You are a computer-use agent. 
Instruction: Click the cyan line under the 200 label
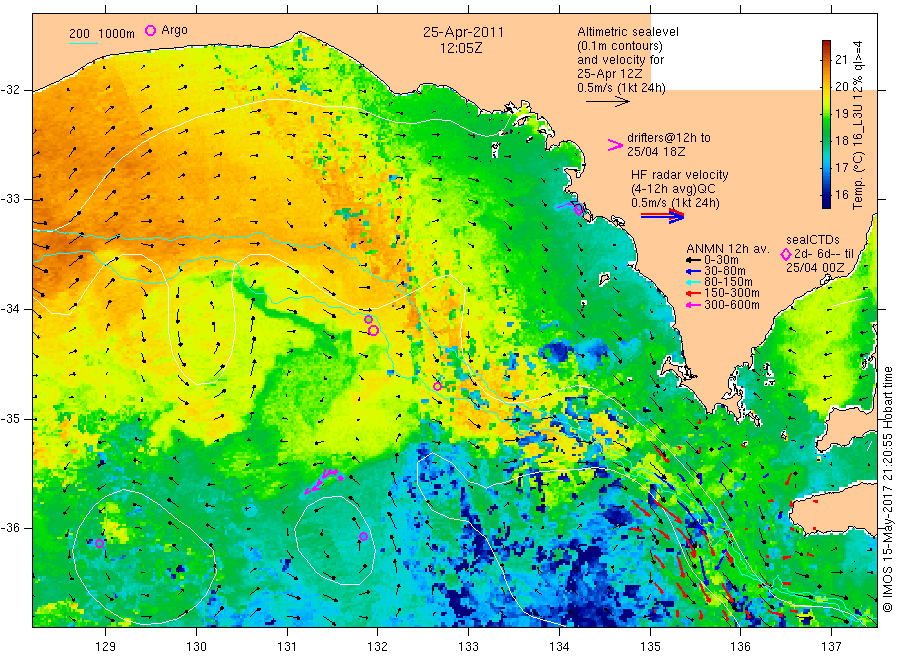point(83,42)
